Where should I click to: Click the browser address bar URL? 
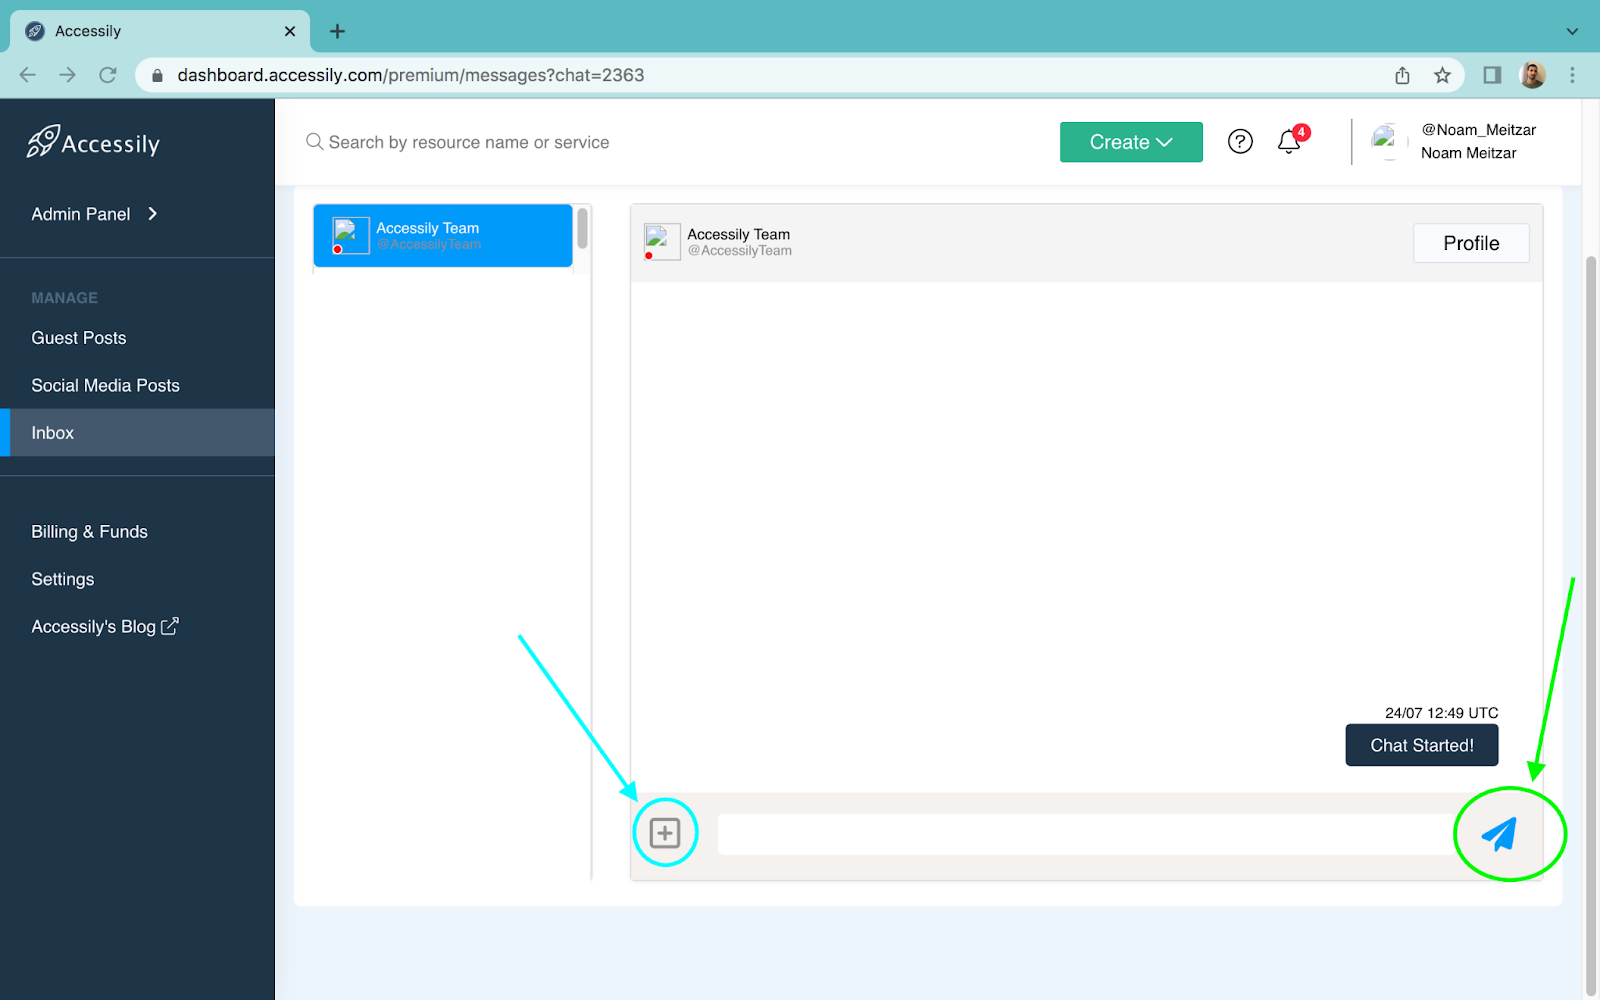tap(411, 75)
